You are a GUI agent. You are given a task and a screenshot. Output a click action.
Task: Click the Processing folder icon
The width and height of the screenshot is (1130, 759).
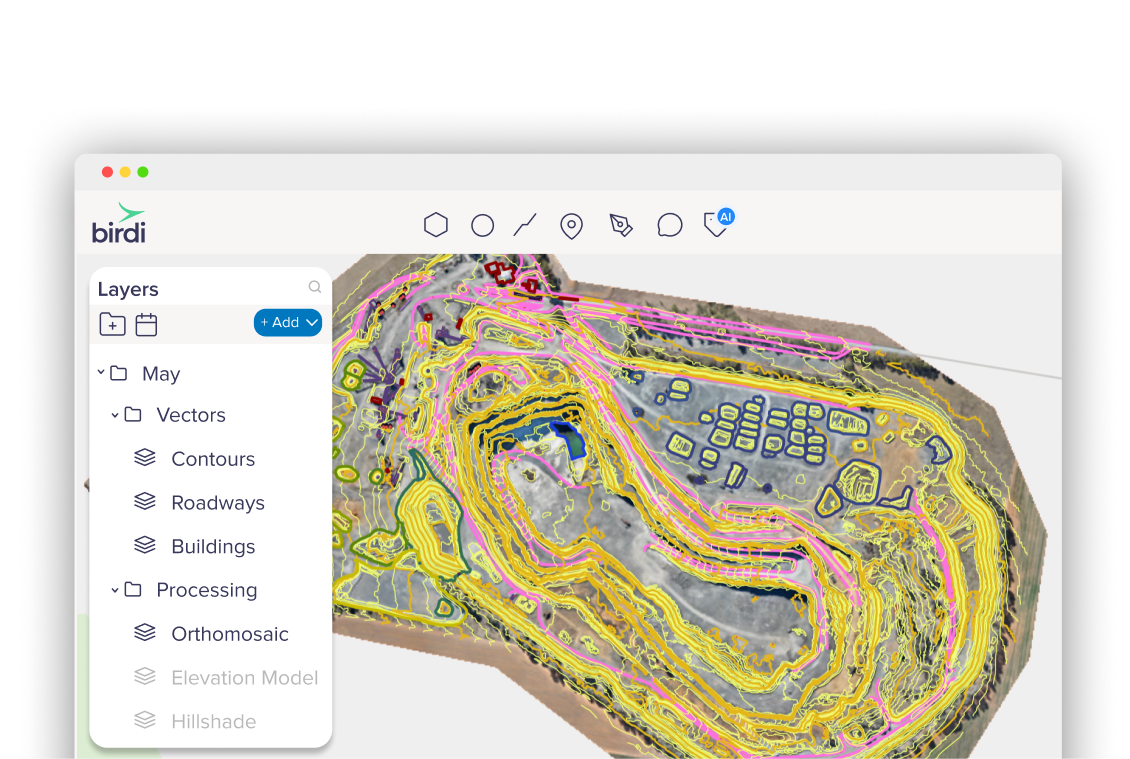pyautogui.click(x=133, y=590)
